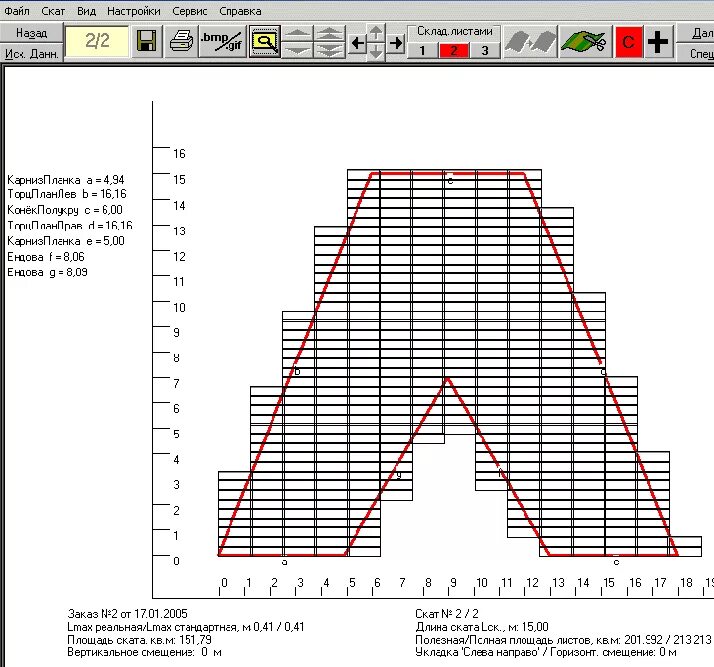Move layout up with grey arrow
The width and height of the screenshot is (714, 667).
pyautogui.click(x=376, y=33)
